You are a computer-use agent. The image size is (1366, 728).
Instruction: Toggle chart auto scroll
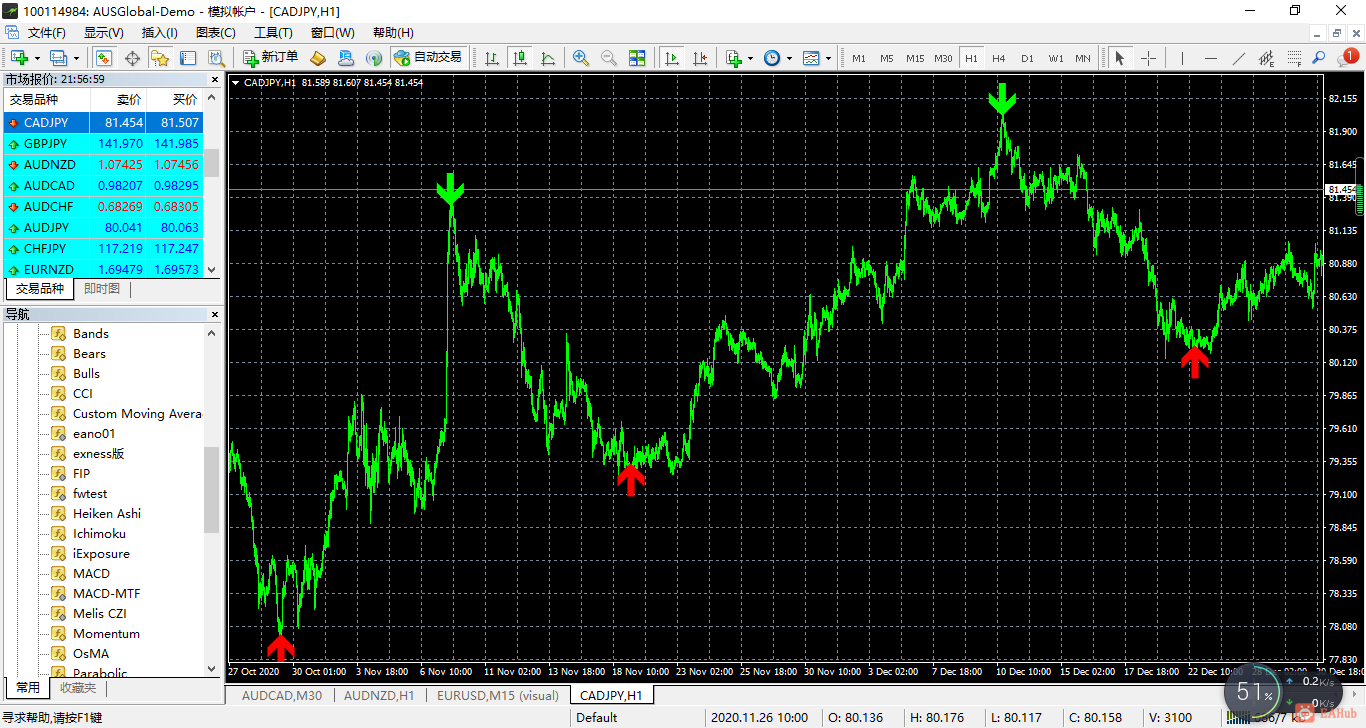[672, 58]
